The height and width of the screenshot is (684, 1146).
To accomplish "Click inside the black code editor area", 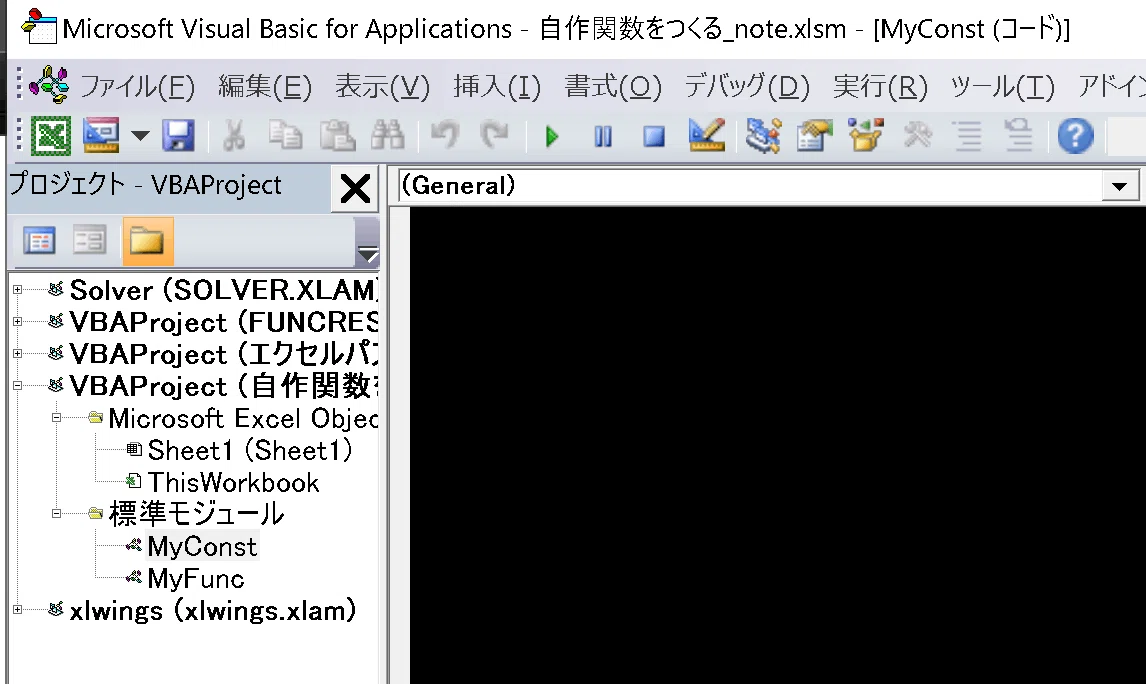I will (778, 446).
